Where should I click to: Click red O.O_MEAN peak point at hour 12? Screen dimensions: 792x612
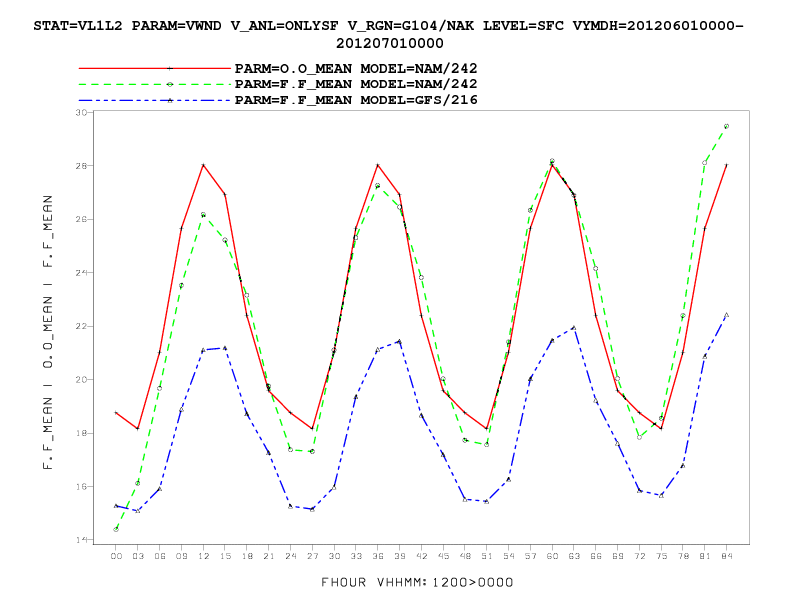[x=203, y=165]
